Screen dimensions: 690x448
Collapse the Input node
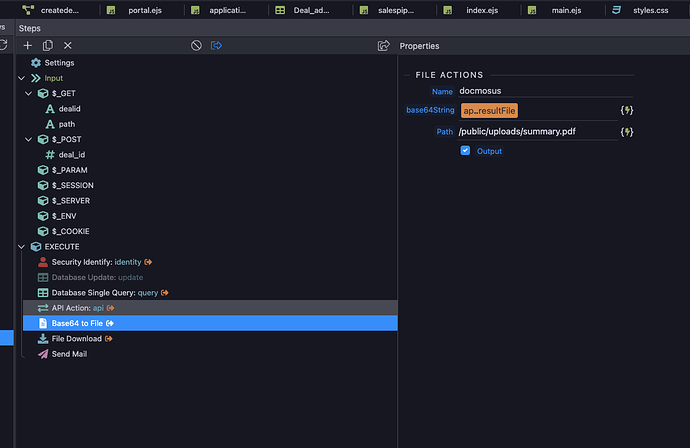(21, 78)
